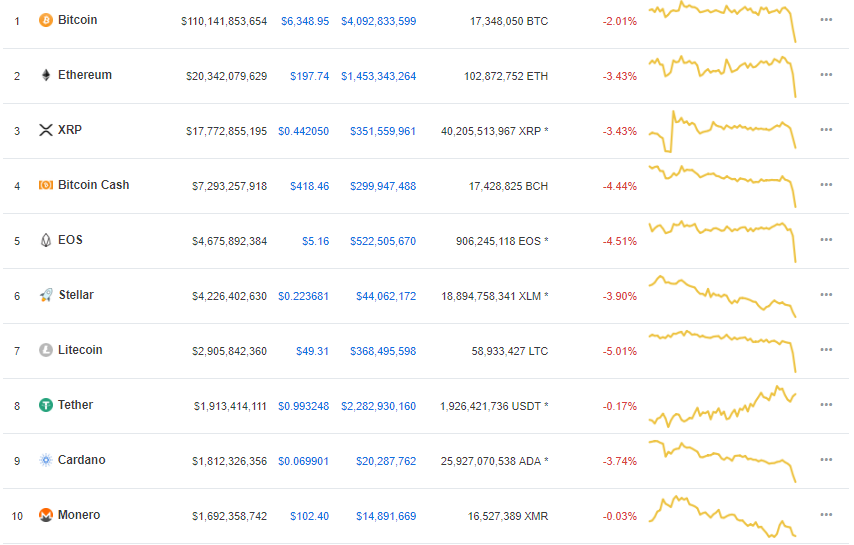View the Tether 7-day price sparkline
This screenshot has height=545, width=854.
coord(722,404)
